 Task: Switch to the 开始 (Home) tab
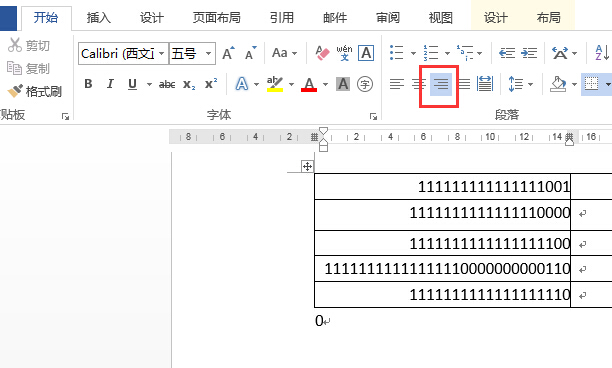pyautogui.click(x=46, y=18)
